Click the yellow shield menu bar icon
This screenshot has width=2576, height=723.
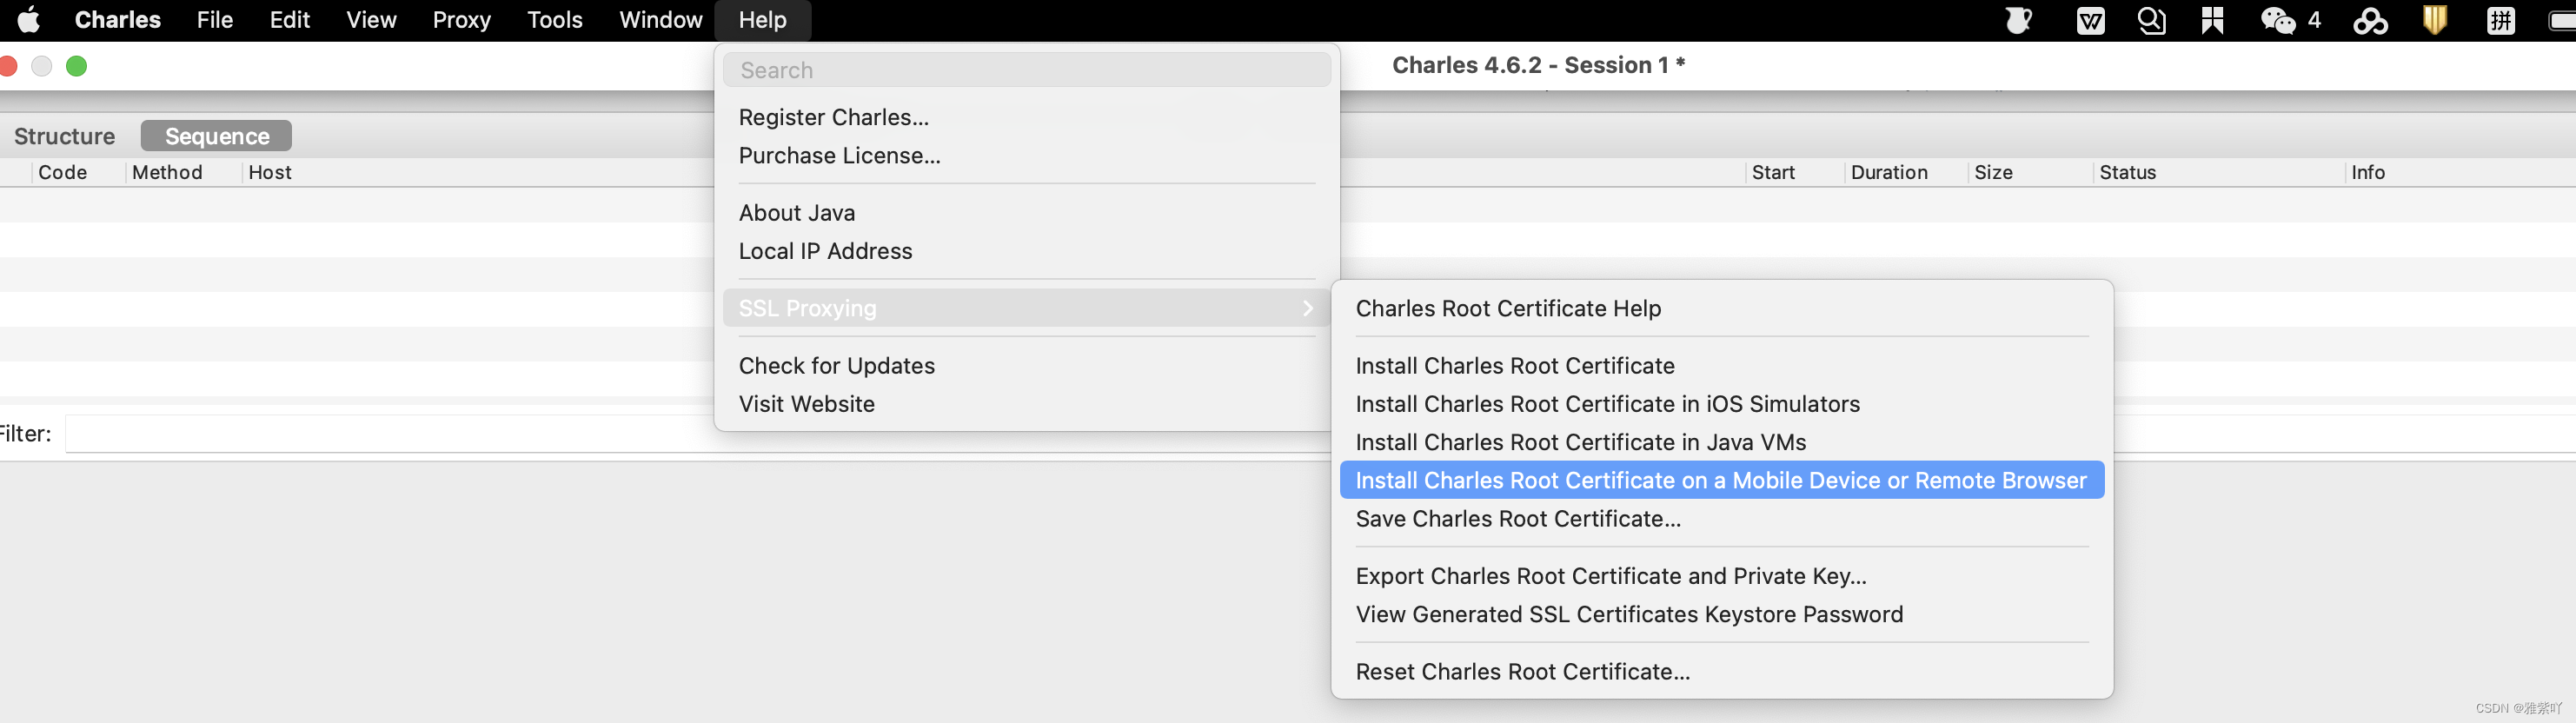[2435, 20]
